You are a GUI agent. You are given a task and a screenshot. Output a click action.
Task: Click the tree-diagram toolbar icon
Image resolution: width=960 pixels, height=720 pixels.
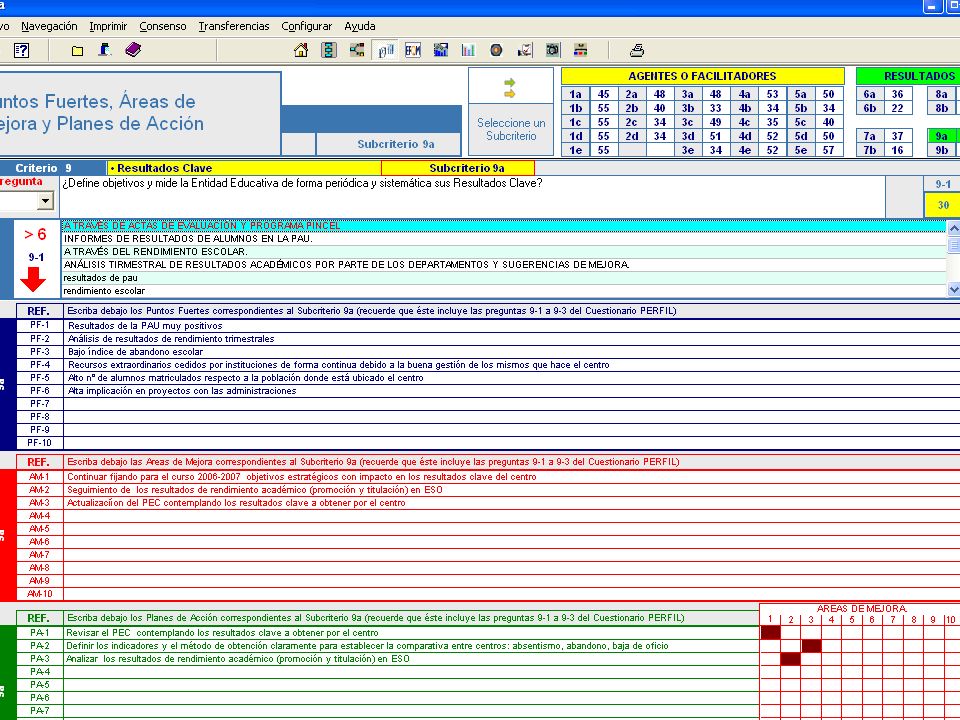[357, 50]
